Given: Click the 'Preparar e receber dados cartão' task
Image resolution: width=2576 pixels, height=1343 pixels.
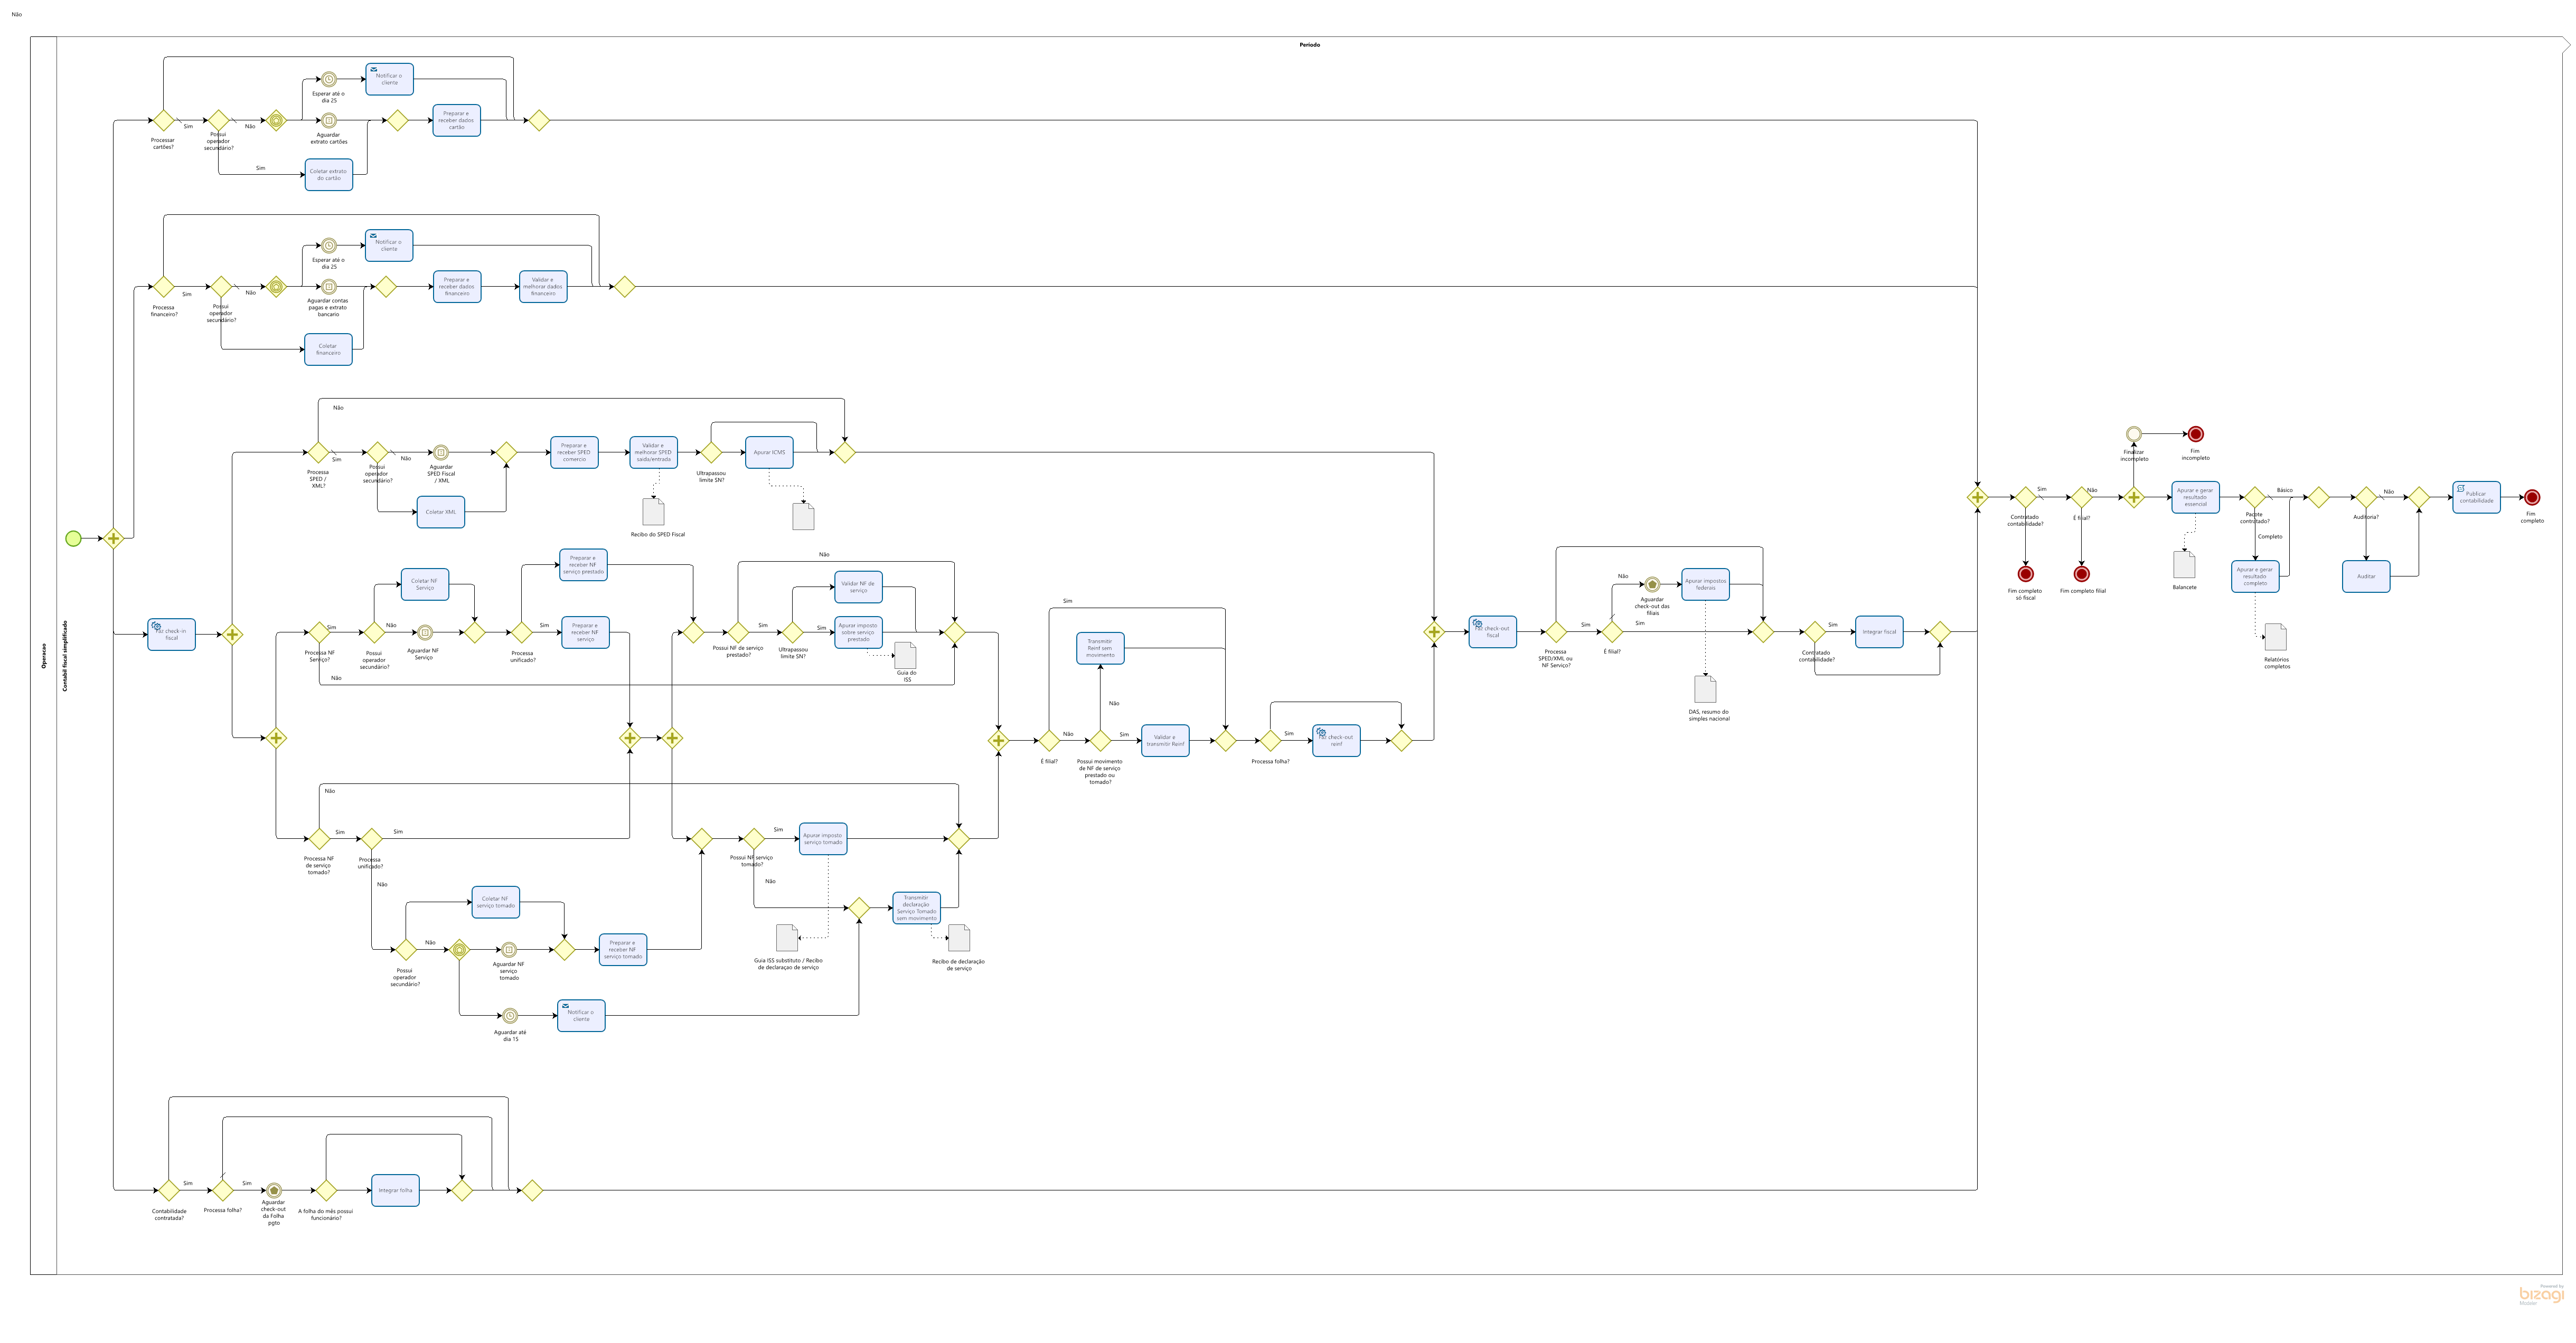Looking at the screenshot, I should click(456, 121).
